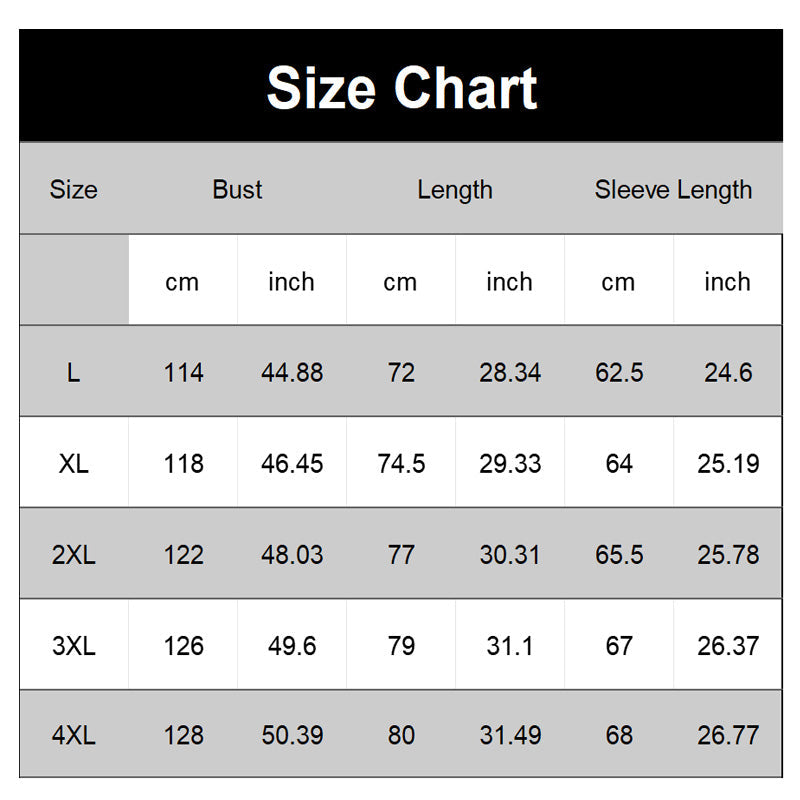This screenshot has width=800, height=800.
Task: Click the 62.5 sleeve cm cell
Action: point(619,373)
